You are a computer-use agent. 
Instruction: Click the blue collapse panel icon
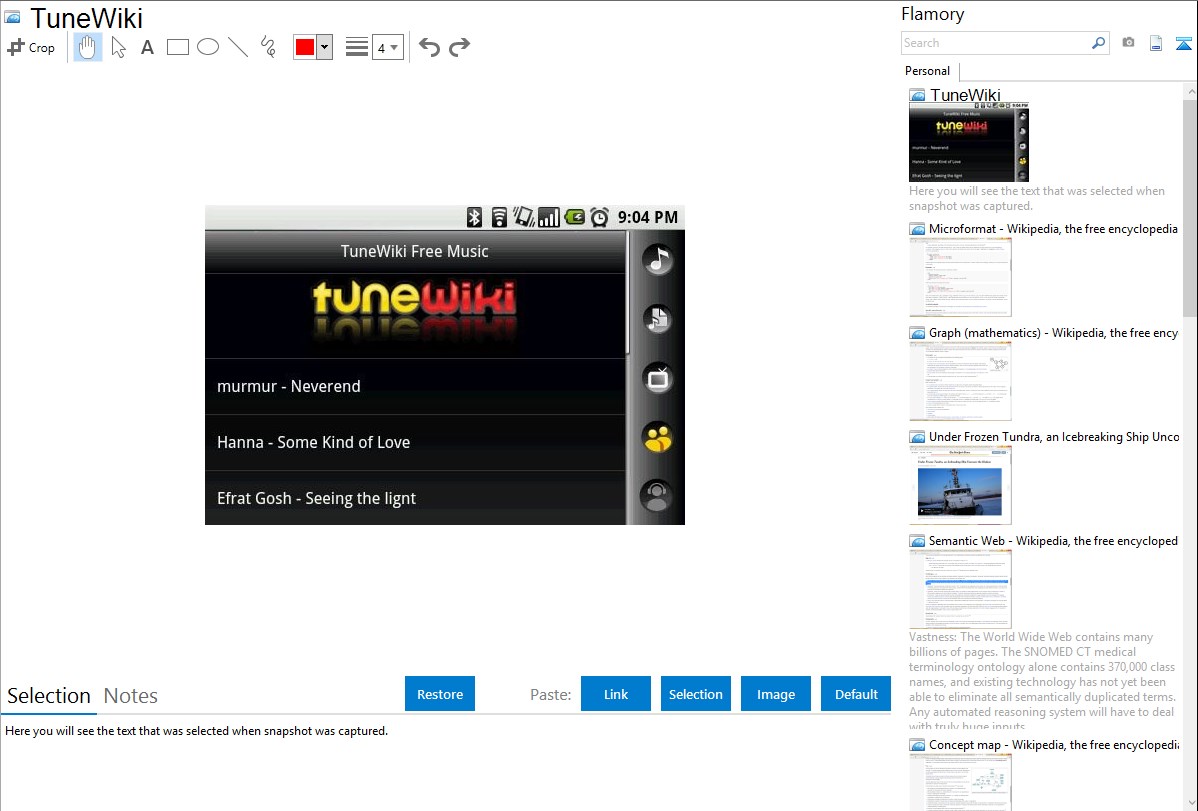[1183, 43]
